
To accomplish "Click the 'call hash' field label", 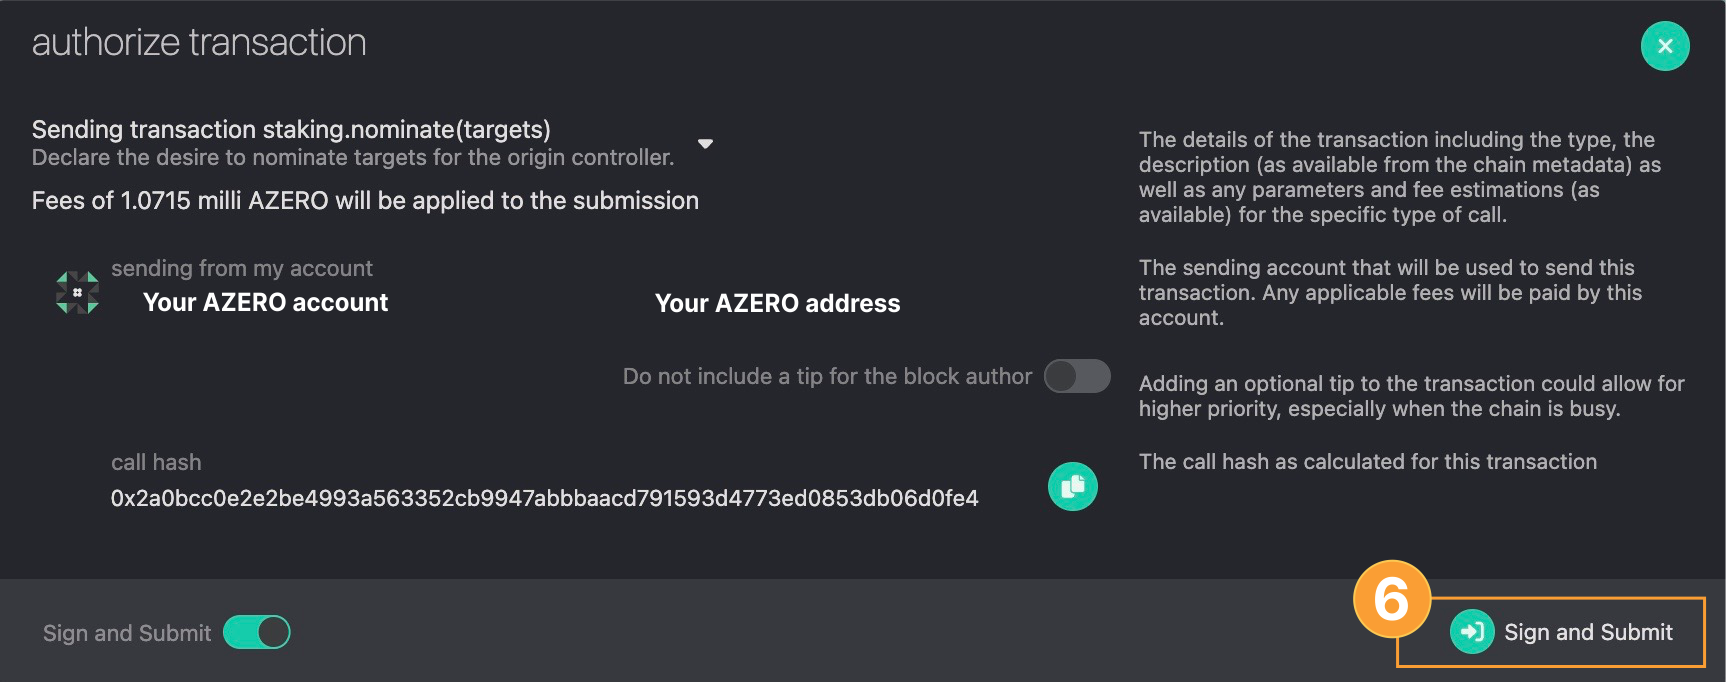I will (156, 462).
